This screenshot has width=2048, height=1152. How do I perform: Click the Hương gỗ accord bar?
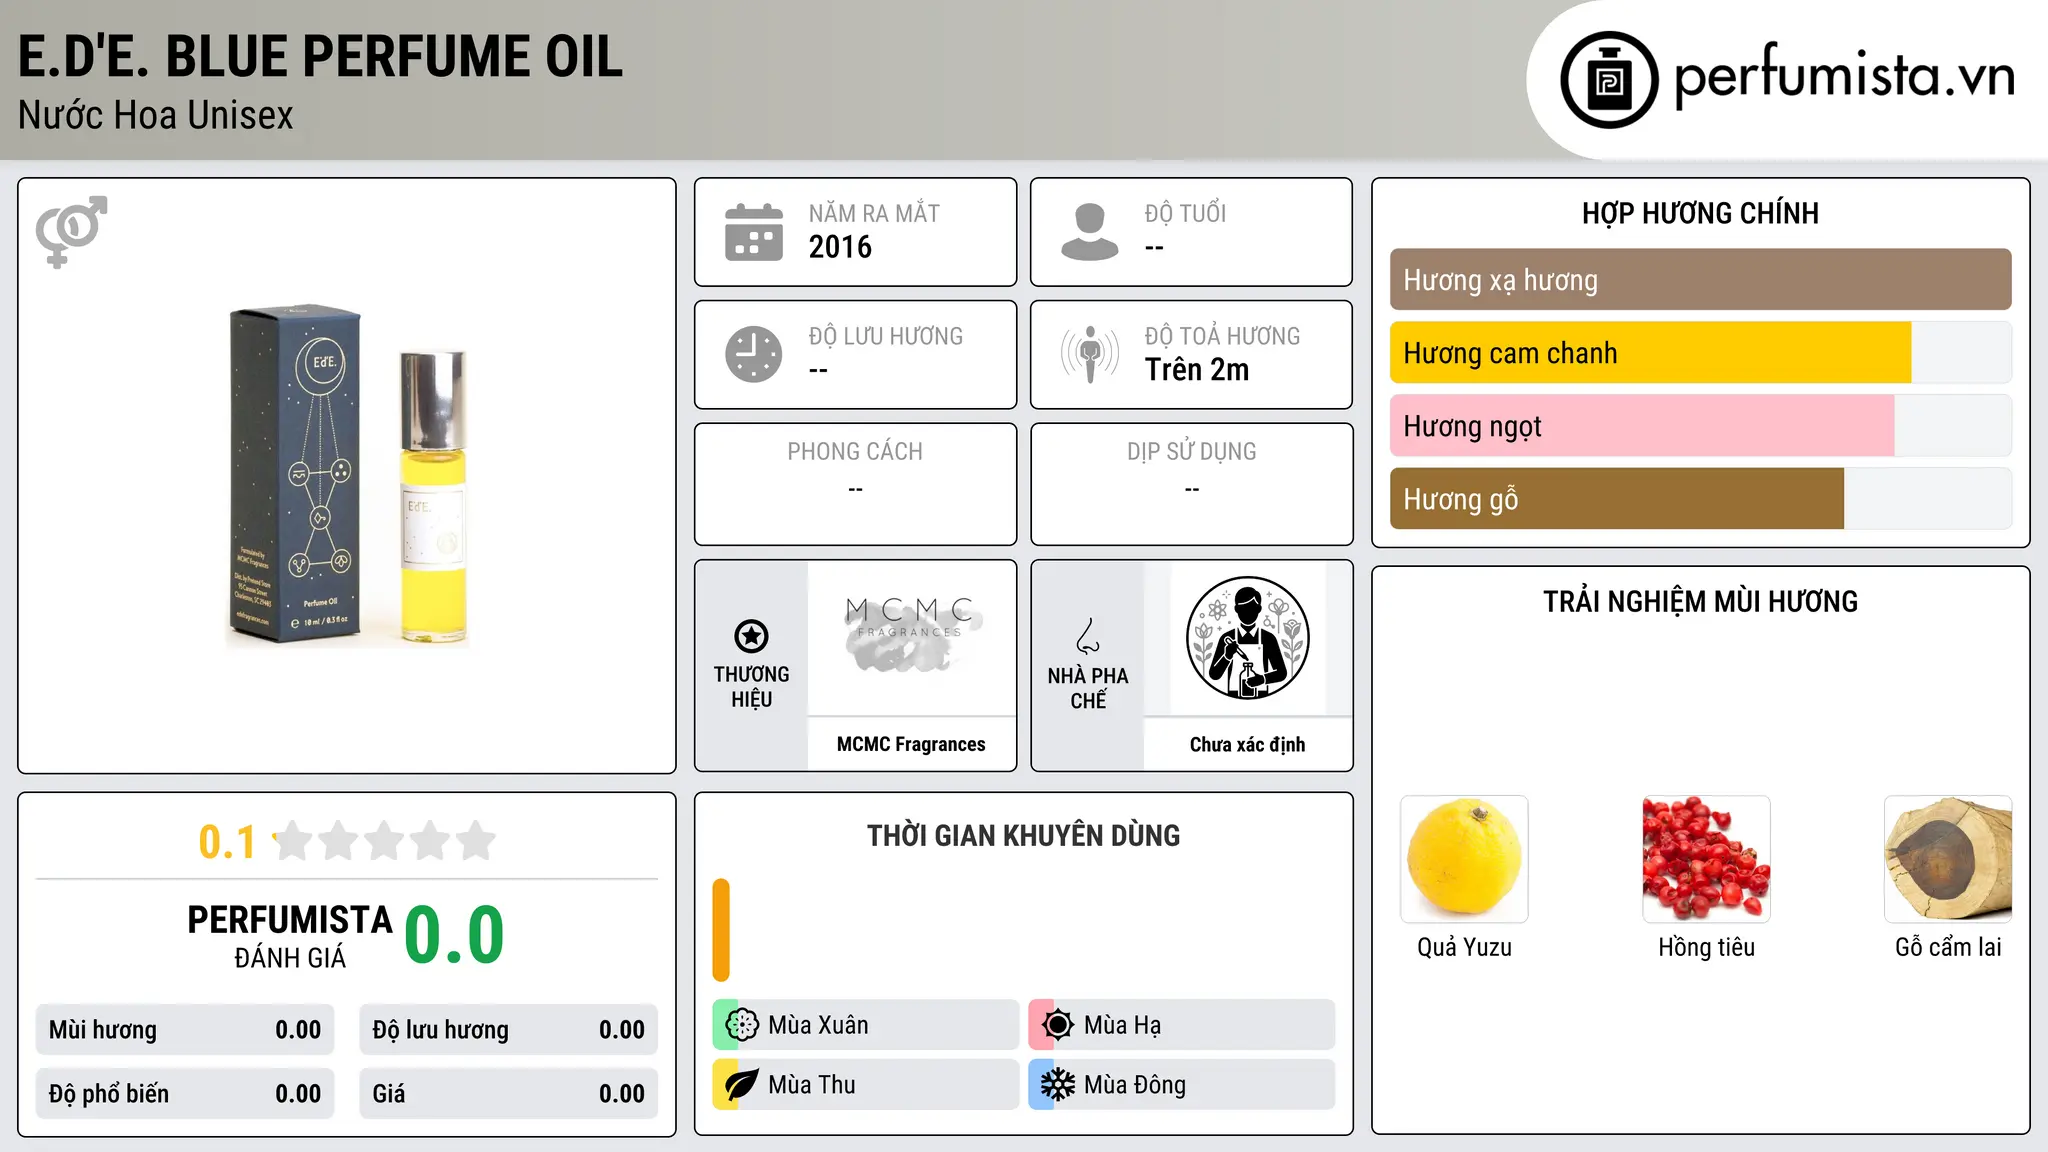(x=1700, y=499)
